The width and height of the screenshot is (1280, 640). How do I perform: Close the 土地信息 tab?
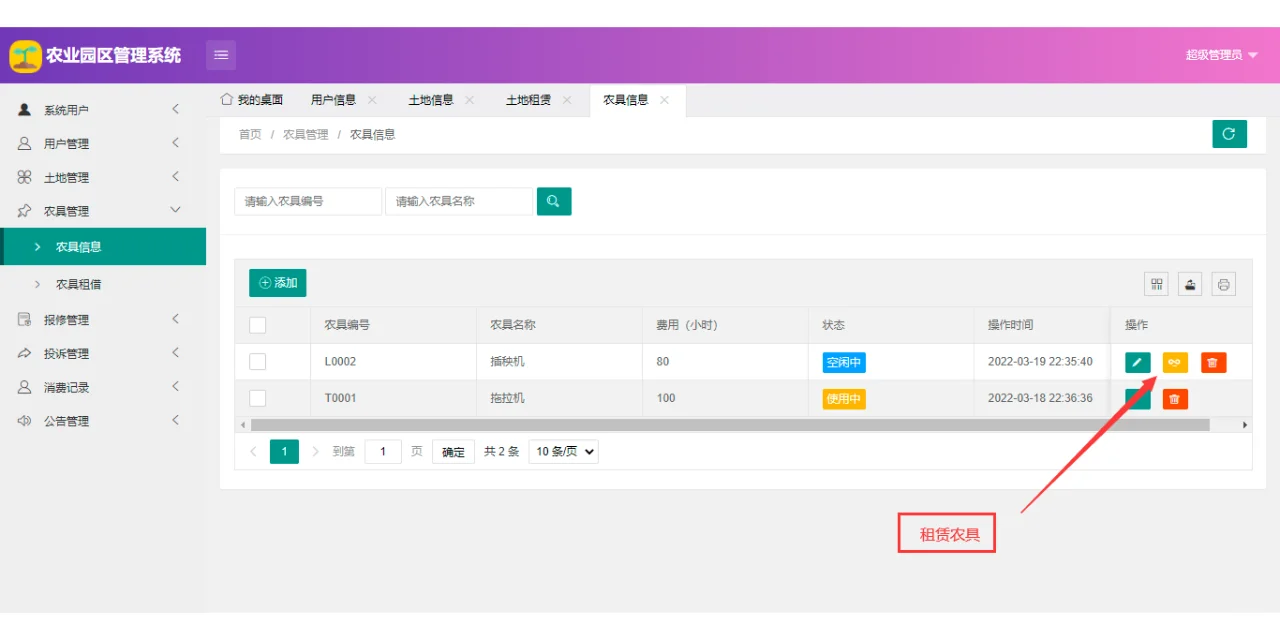470,100
